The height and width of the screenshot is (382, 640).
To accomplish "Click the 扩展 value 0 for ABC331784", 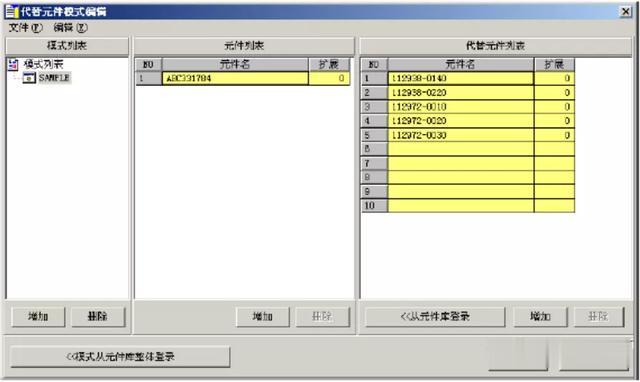I will (x=329, y=78).
